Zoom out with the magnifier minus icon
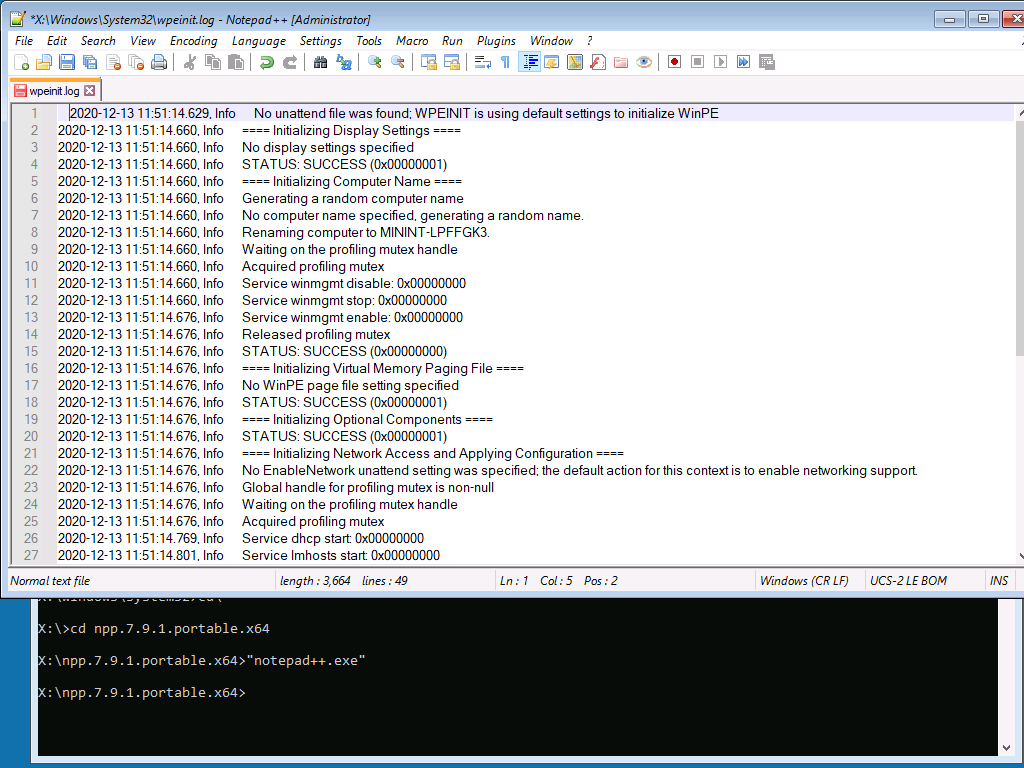1024x768 pixels. pos(398,62)
